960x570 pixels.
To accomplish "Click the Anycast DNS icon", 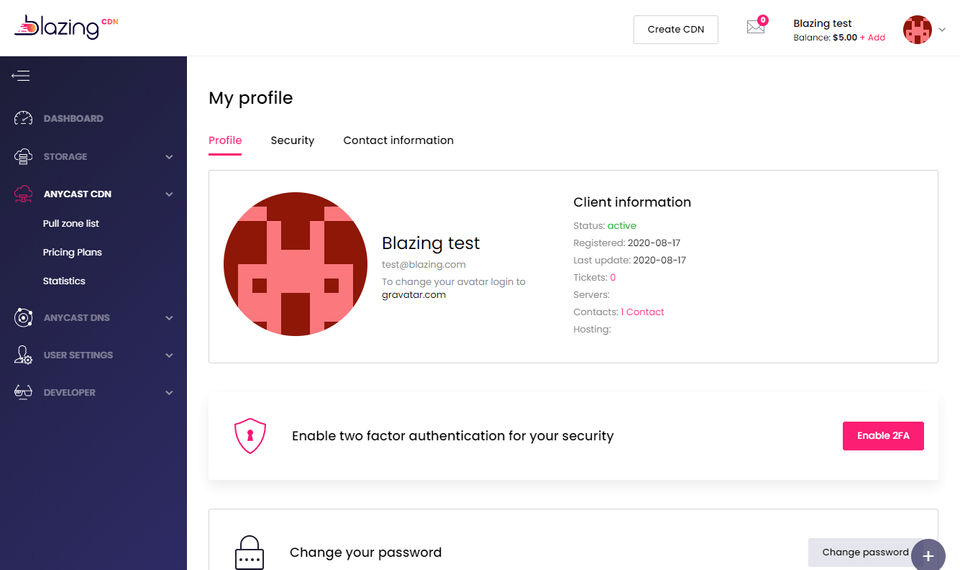I will pyautogui.click(x=23, y=318).
